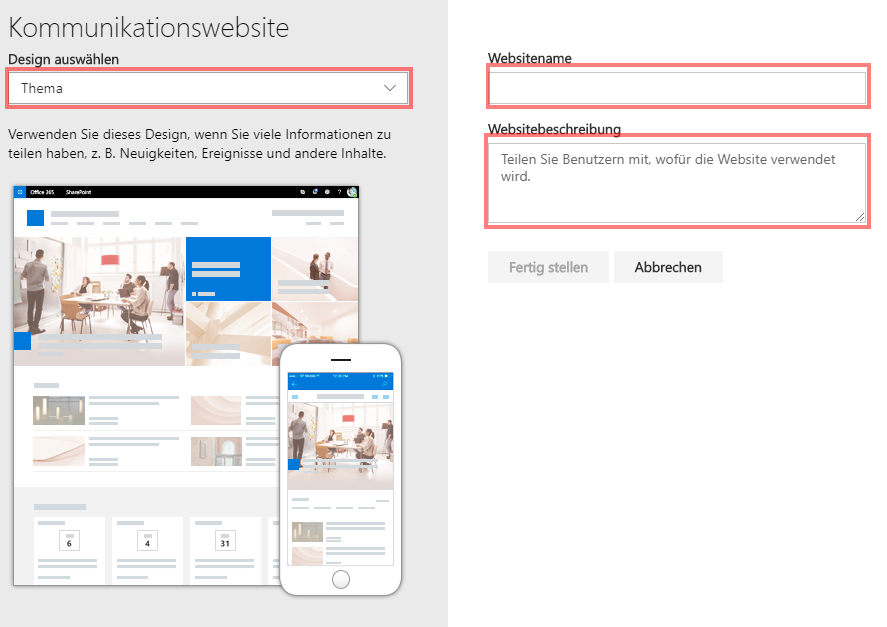Click the settings gear icon in preview header
Screen dimensions: 887x627
(327, 191)
